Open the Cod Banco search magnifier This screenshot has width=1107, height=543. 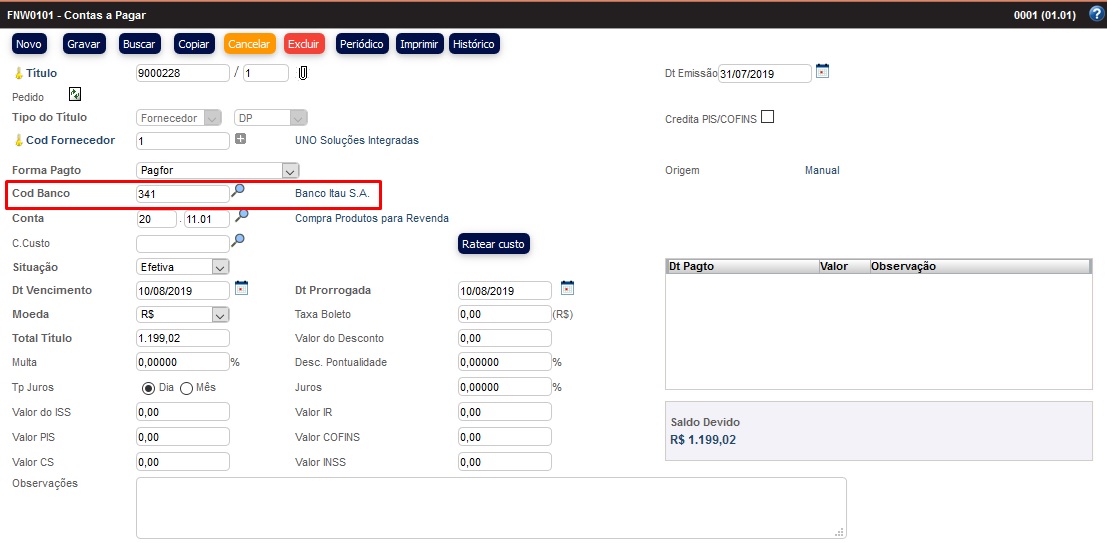tap(239, 190)
